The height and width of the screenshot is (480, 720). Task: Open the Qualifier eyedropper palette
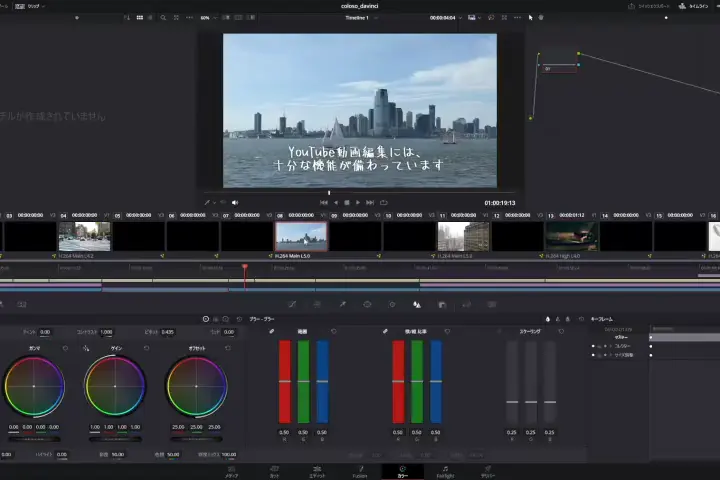pos(343,305)
